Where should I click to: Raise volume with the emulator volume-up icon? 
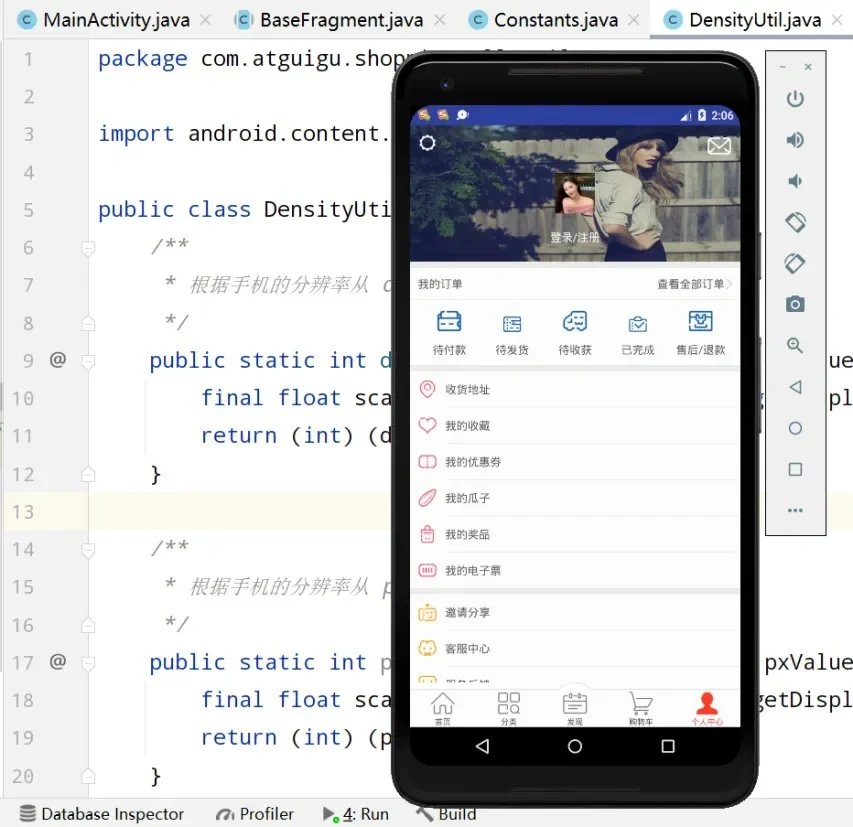click(x=795, y=140)
